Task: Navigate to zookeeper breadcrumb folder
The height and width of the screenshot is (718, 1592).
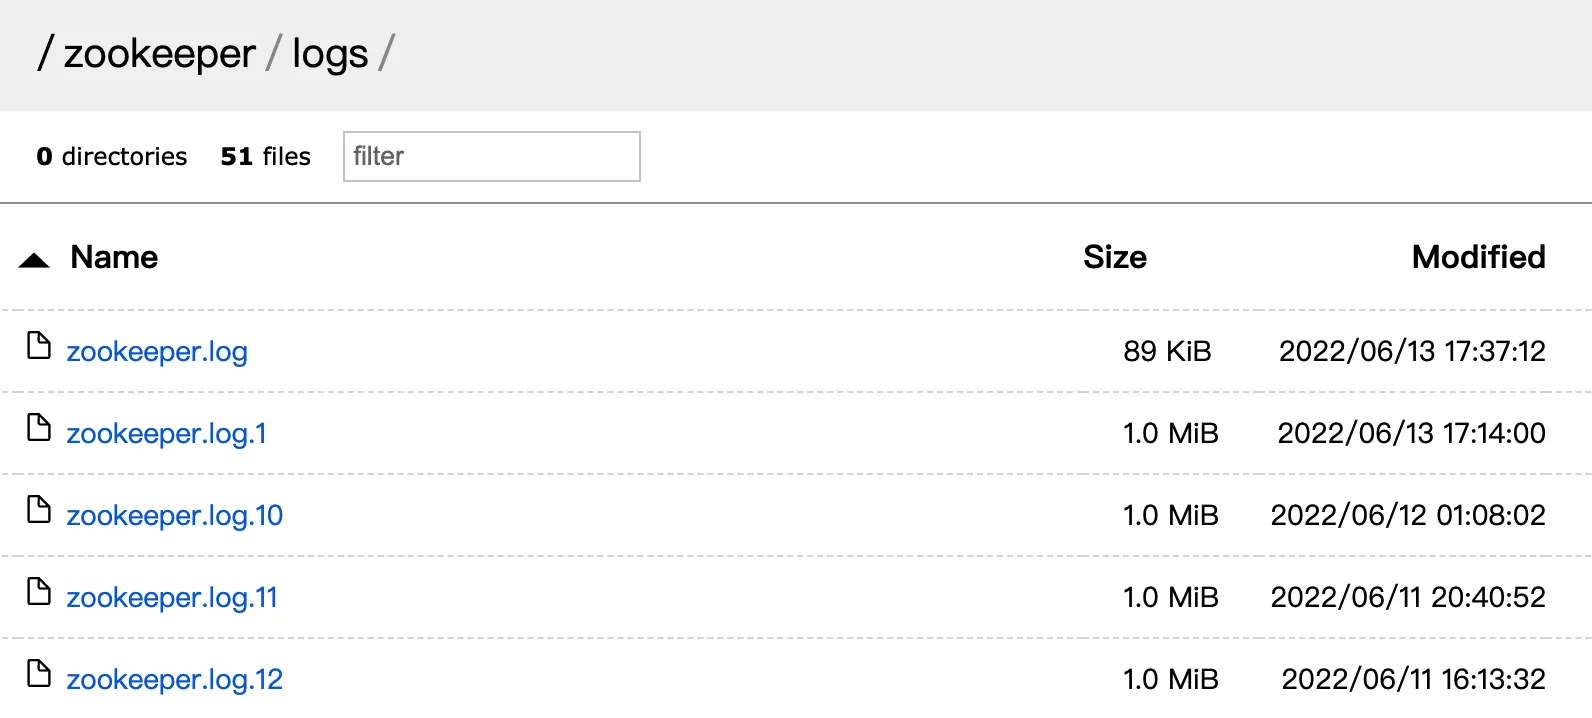Action: pos(159,54)
